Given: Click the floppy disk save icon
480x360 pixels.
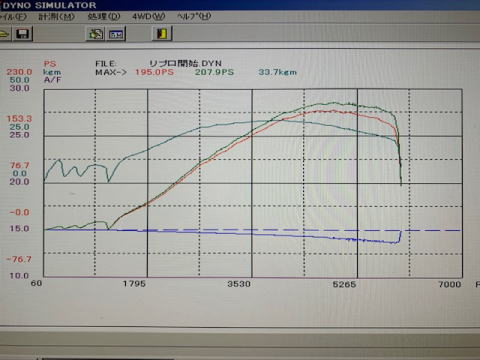Looking at the screenshot, I should [x=22, y=34].
